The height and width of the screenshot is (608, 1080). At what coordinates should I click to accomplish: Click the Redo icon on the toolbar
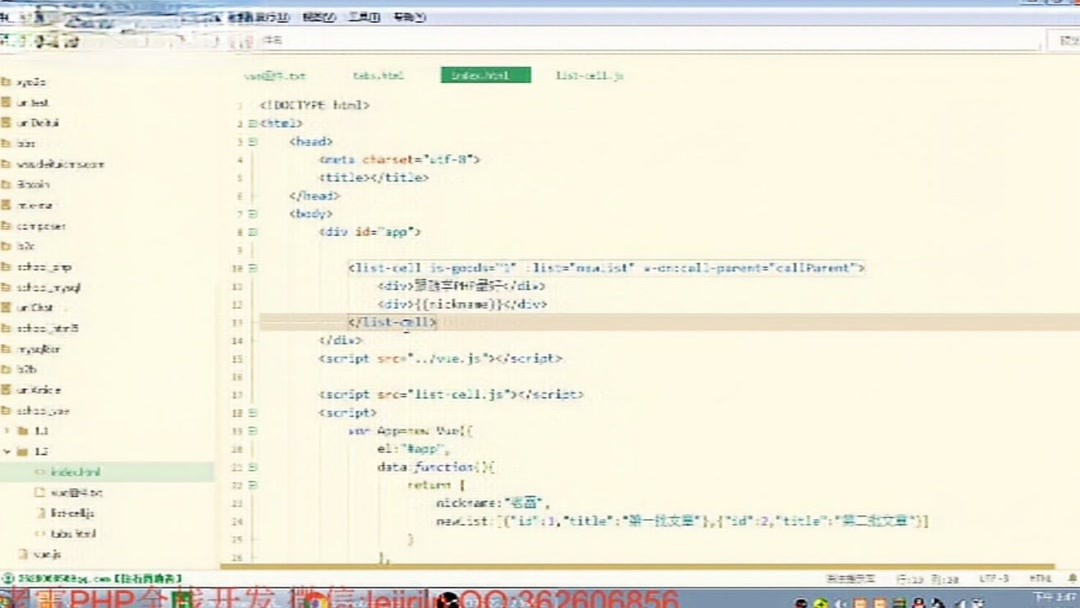click(x=68, y=42)
